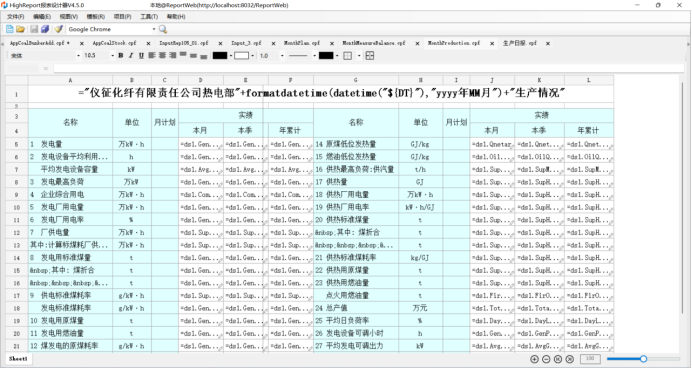The height and width of the screenshot is (368, 692).
Task: Switch to MonthMeasureBalance.cpf tab
Action: [x=374, y=43]
